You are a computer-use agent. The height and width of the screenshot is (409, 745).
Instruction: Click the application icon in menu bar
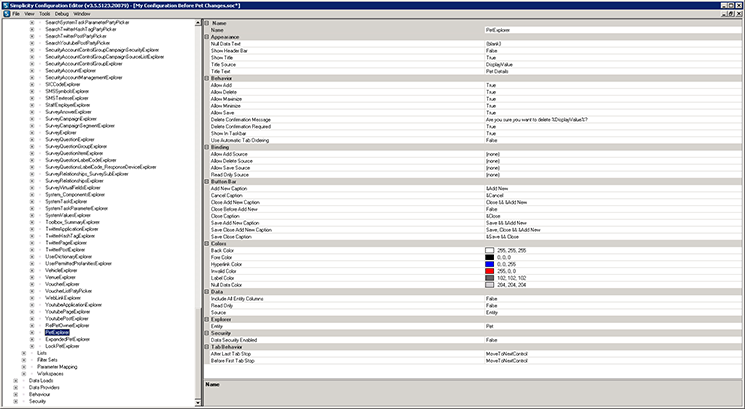[6, 14]
